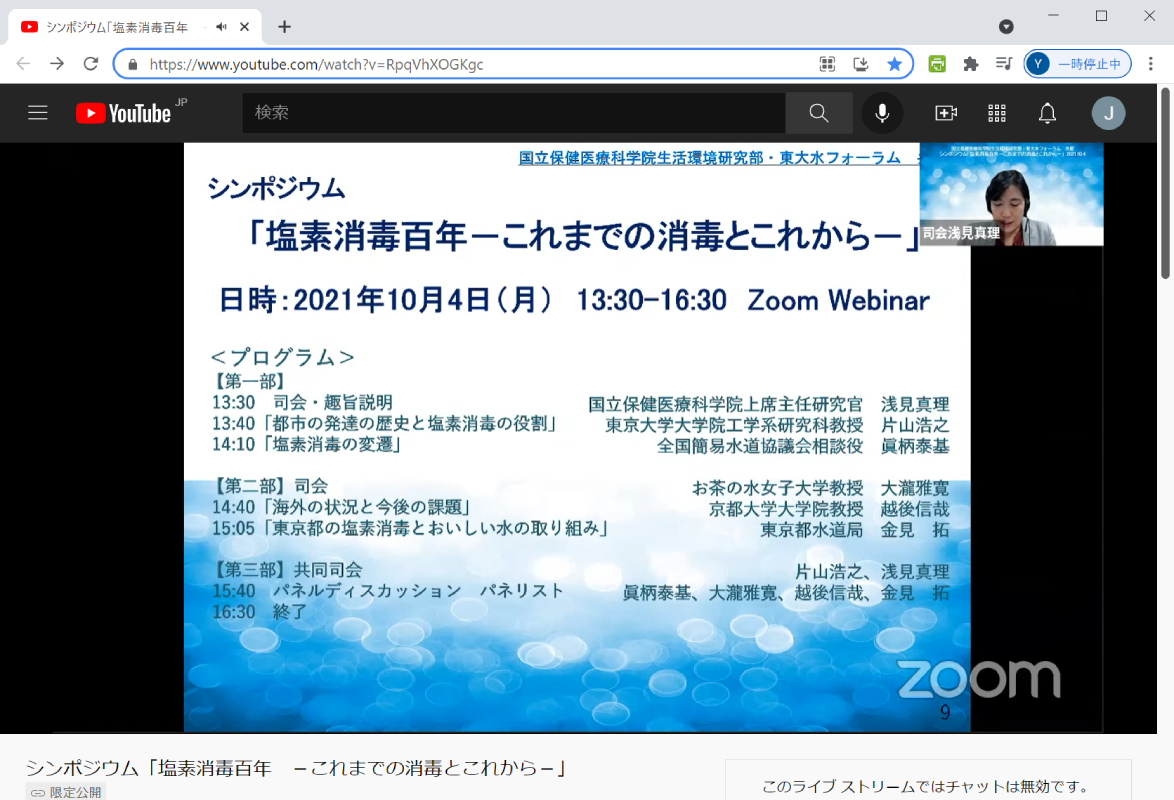Screen dimensions: 1174x800
Task: Start voice search with the microphone
Action: 882,113
